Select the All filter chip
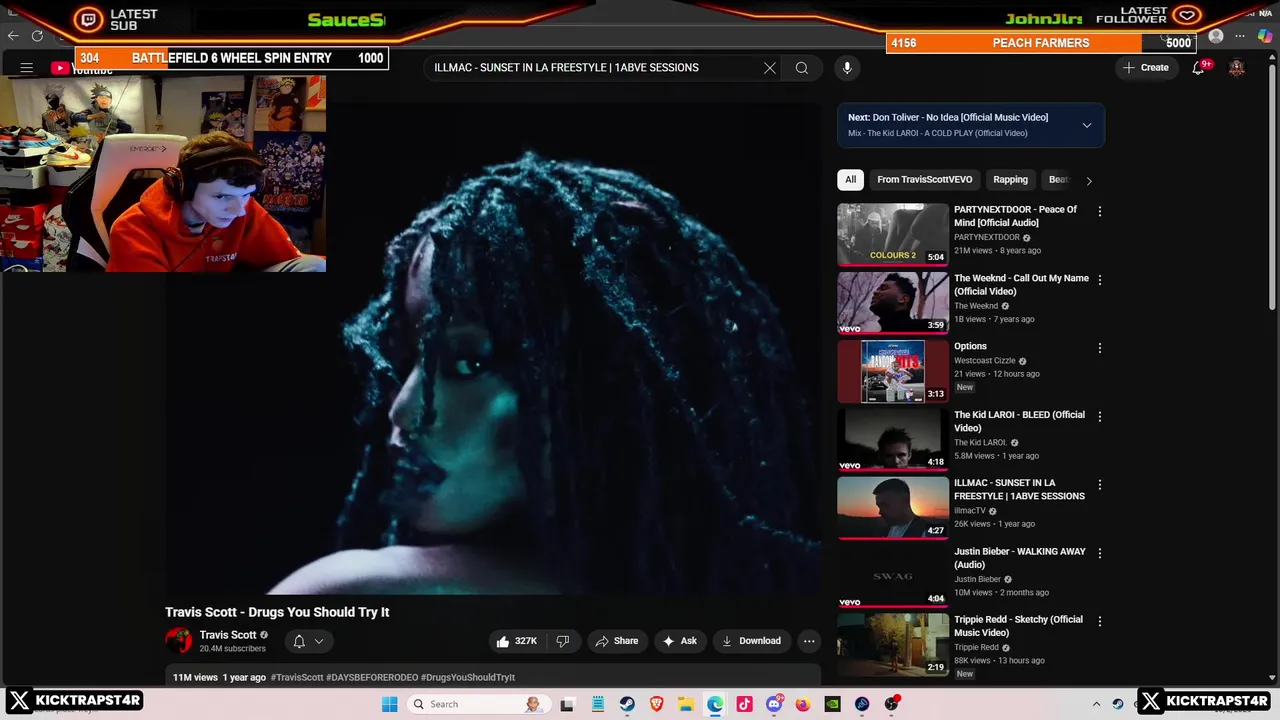This screenshot has width=1280, height=720. tap(850, 180)
